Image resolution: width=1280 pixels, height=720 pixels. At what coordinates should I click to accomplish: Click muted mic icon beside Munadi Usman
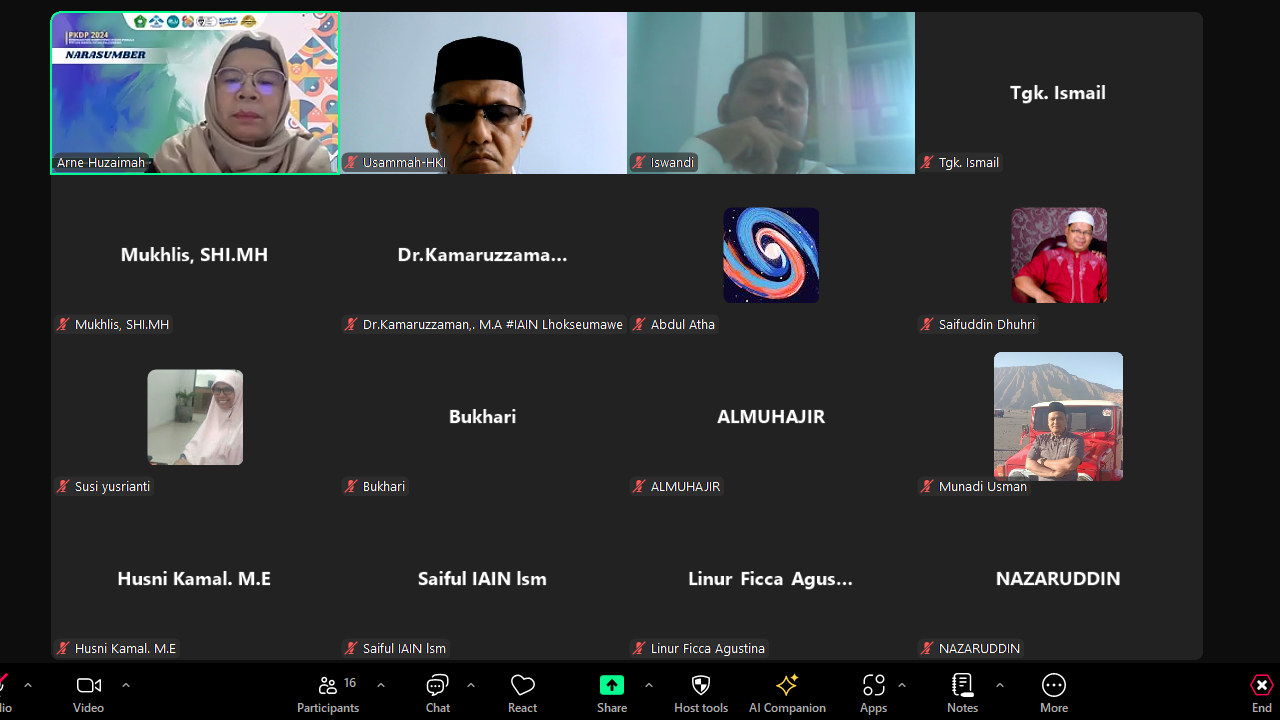tap(927, 486)
